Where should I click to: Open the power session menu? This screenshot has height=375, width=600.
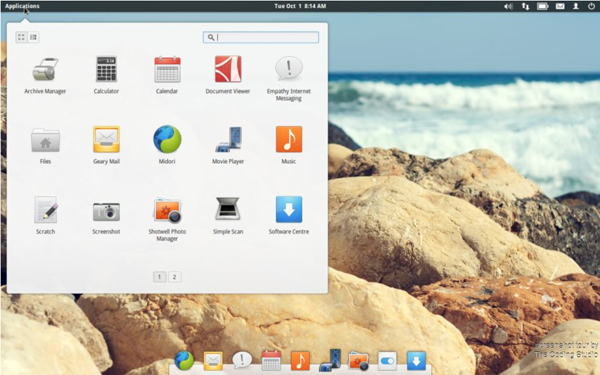[x=591, y=6]
